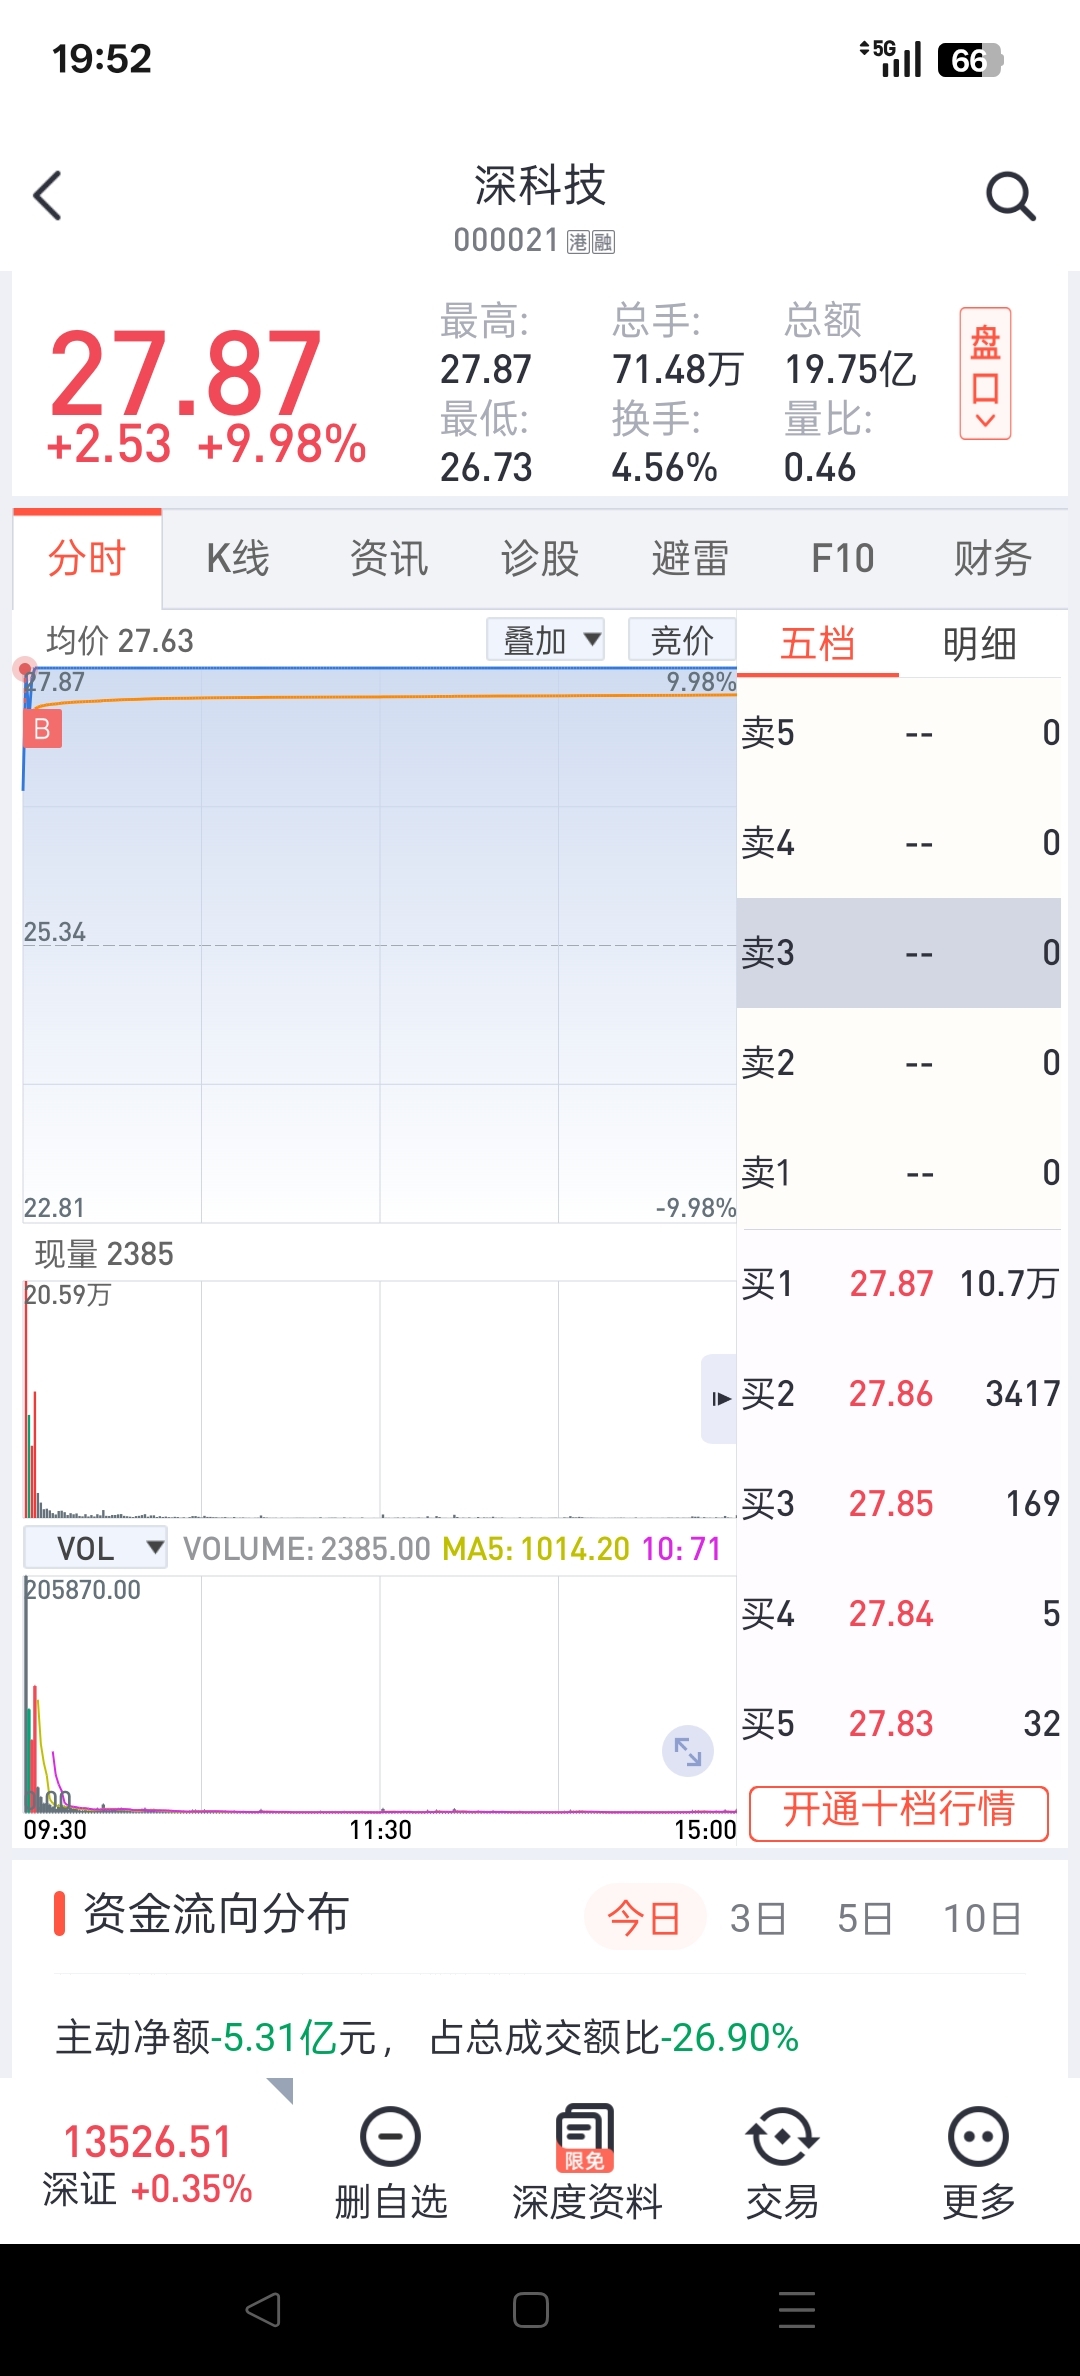
Task: Switch to the K线 tab
Action: pyautogui.click(x=238, y=559)
